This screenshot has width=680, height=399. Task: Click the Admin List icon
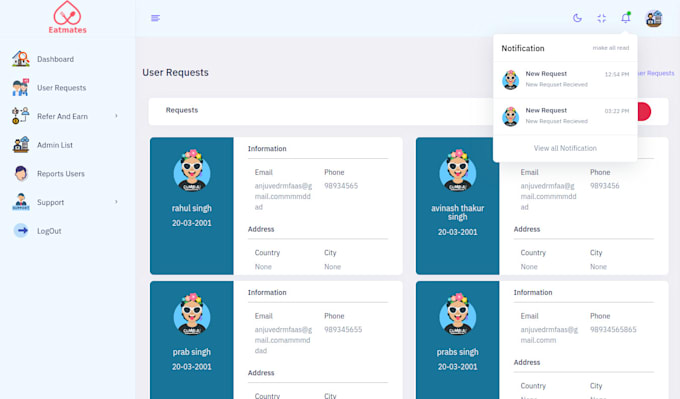21,144
